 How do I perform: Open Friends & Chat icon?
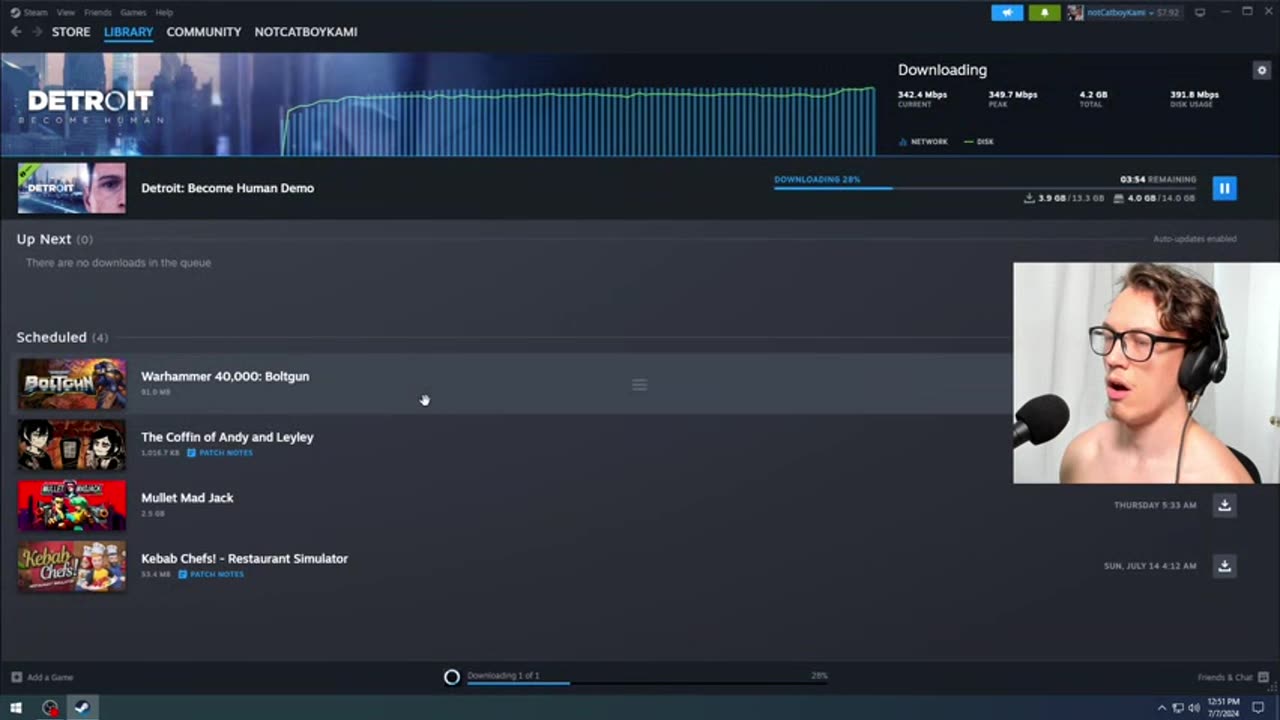point(1262,677)
